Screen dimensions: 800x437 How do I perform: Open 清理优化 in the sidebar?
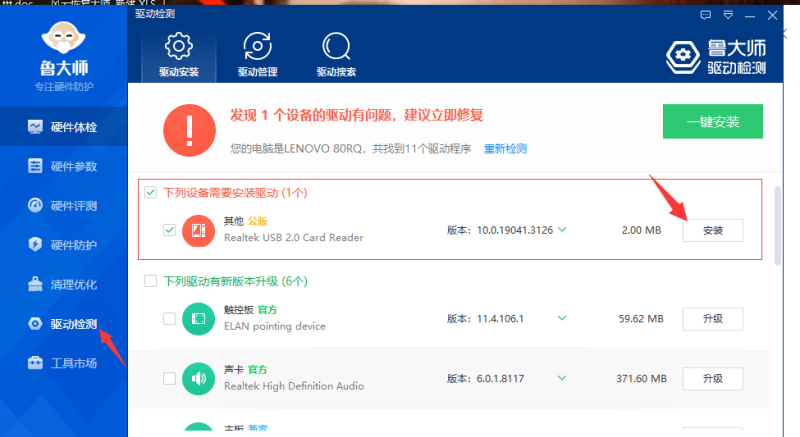63,284
